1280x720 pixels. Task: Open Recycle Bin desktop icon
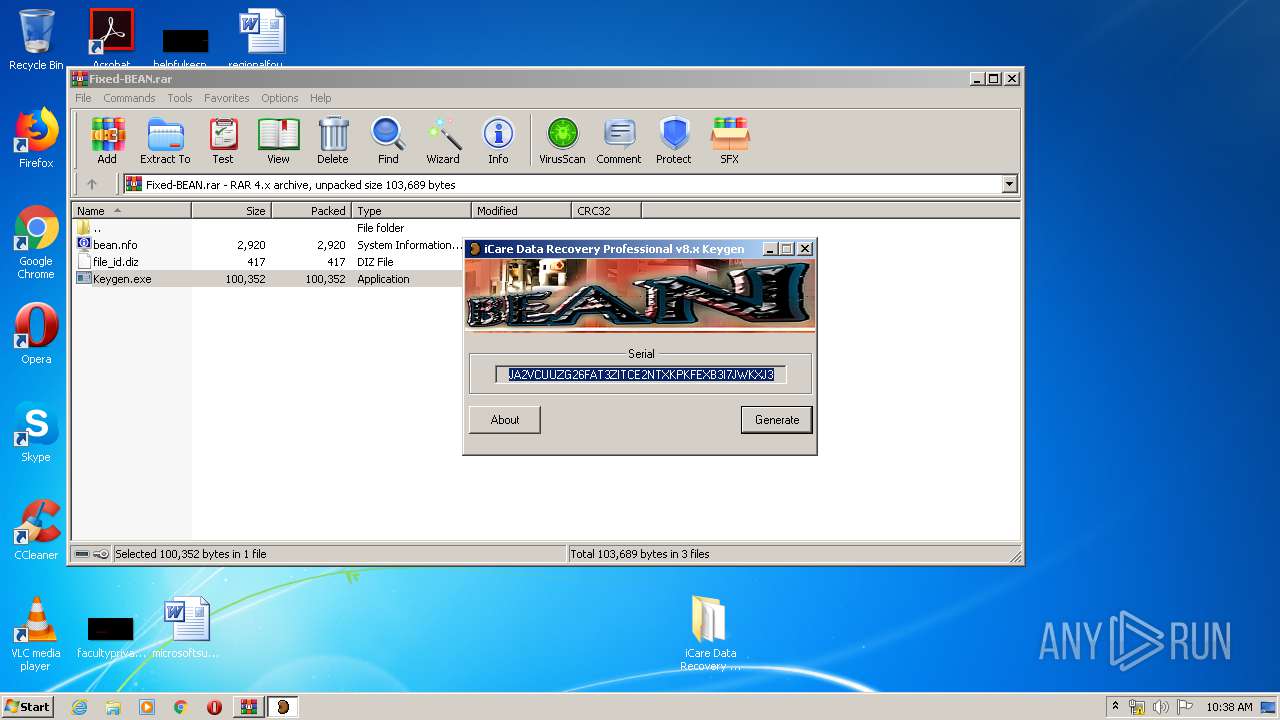coord(36,40)
